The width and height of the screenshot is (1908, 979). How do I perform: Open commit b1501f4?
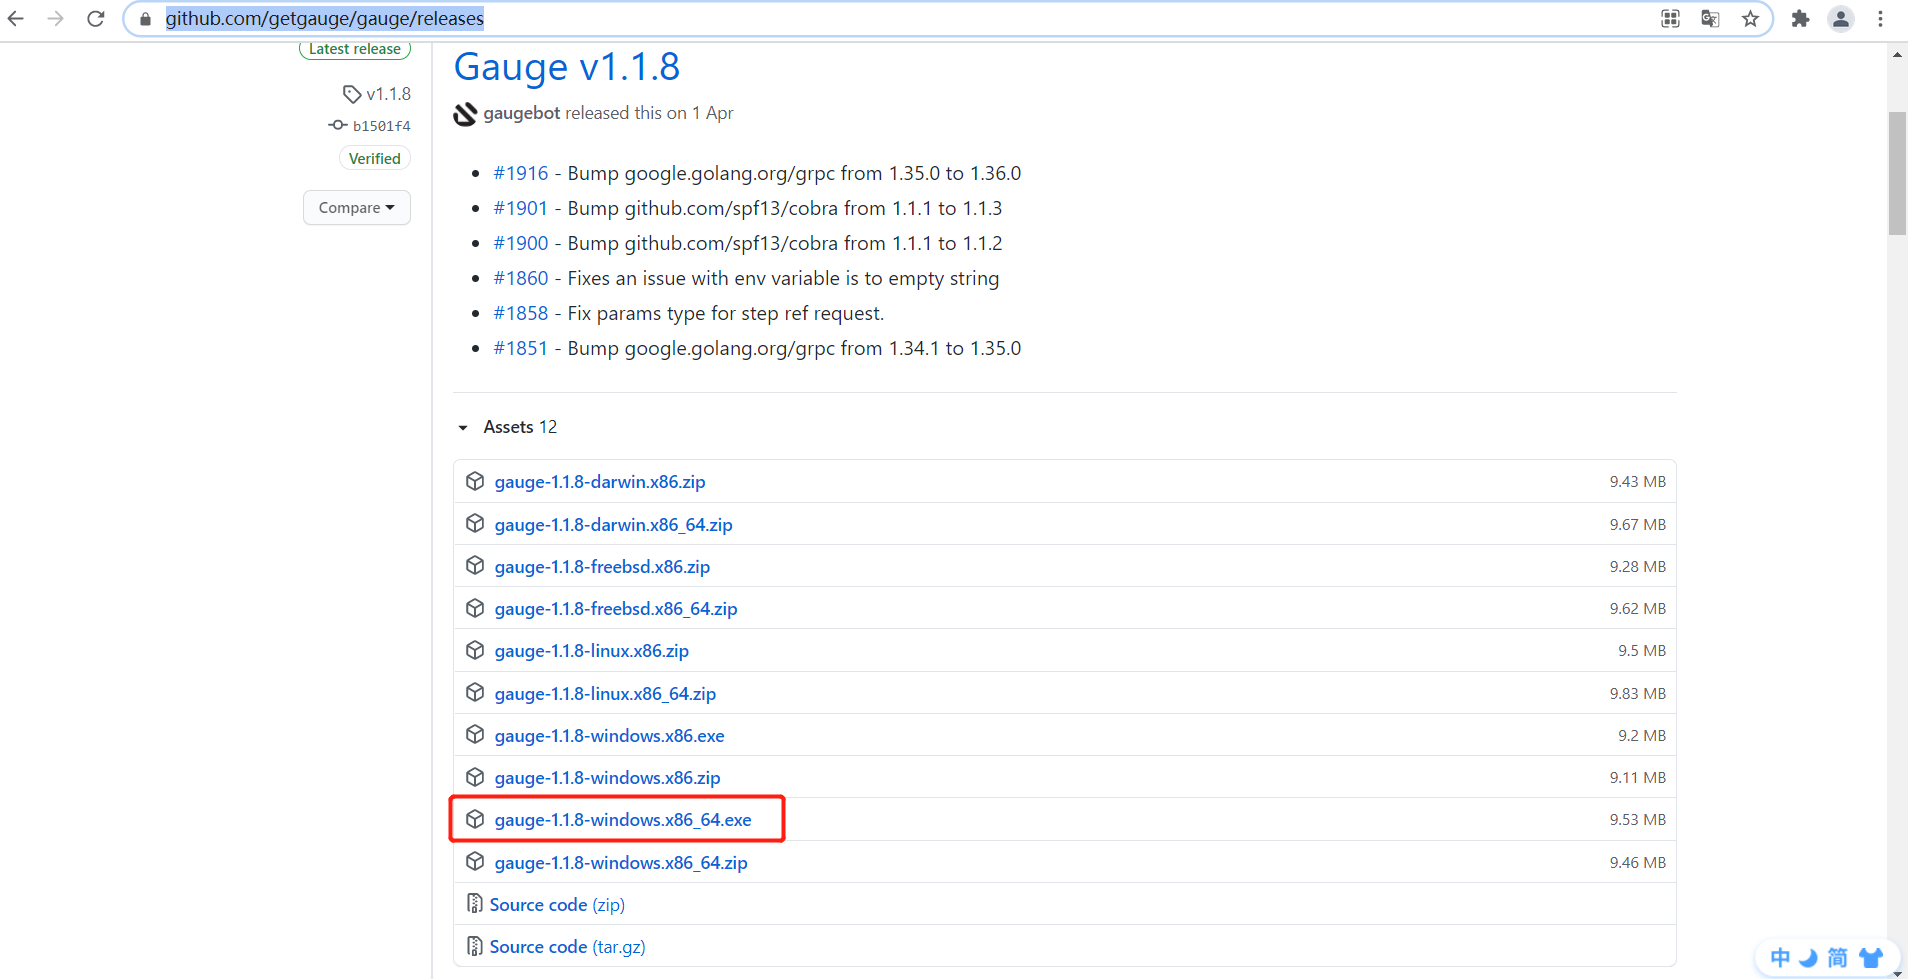pos(381,126)
